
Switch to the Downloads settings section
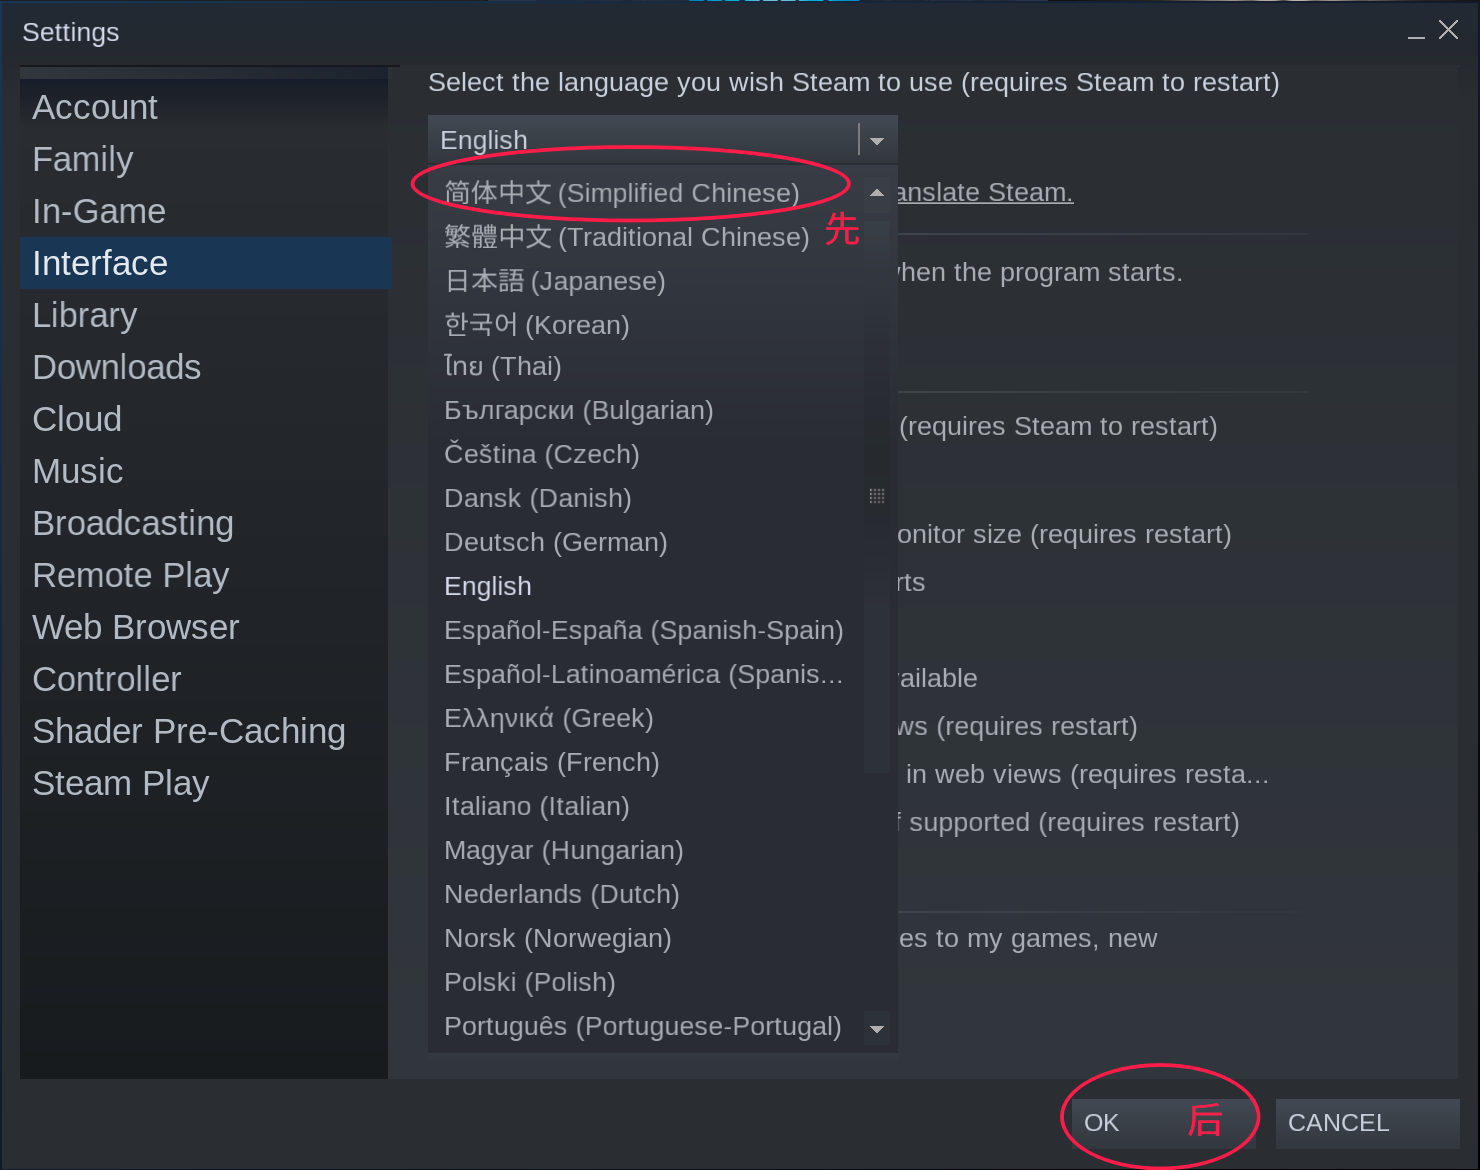pyautogui.click(x=116, y=367)
